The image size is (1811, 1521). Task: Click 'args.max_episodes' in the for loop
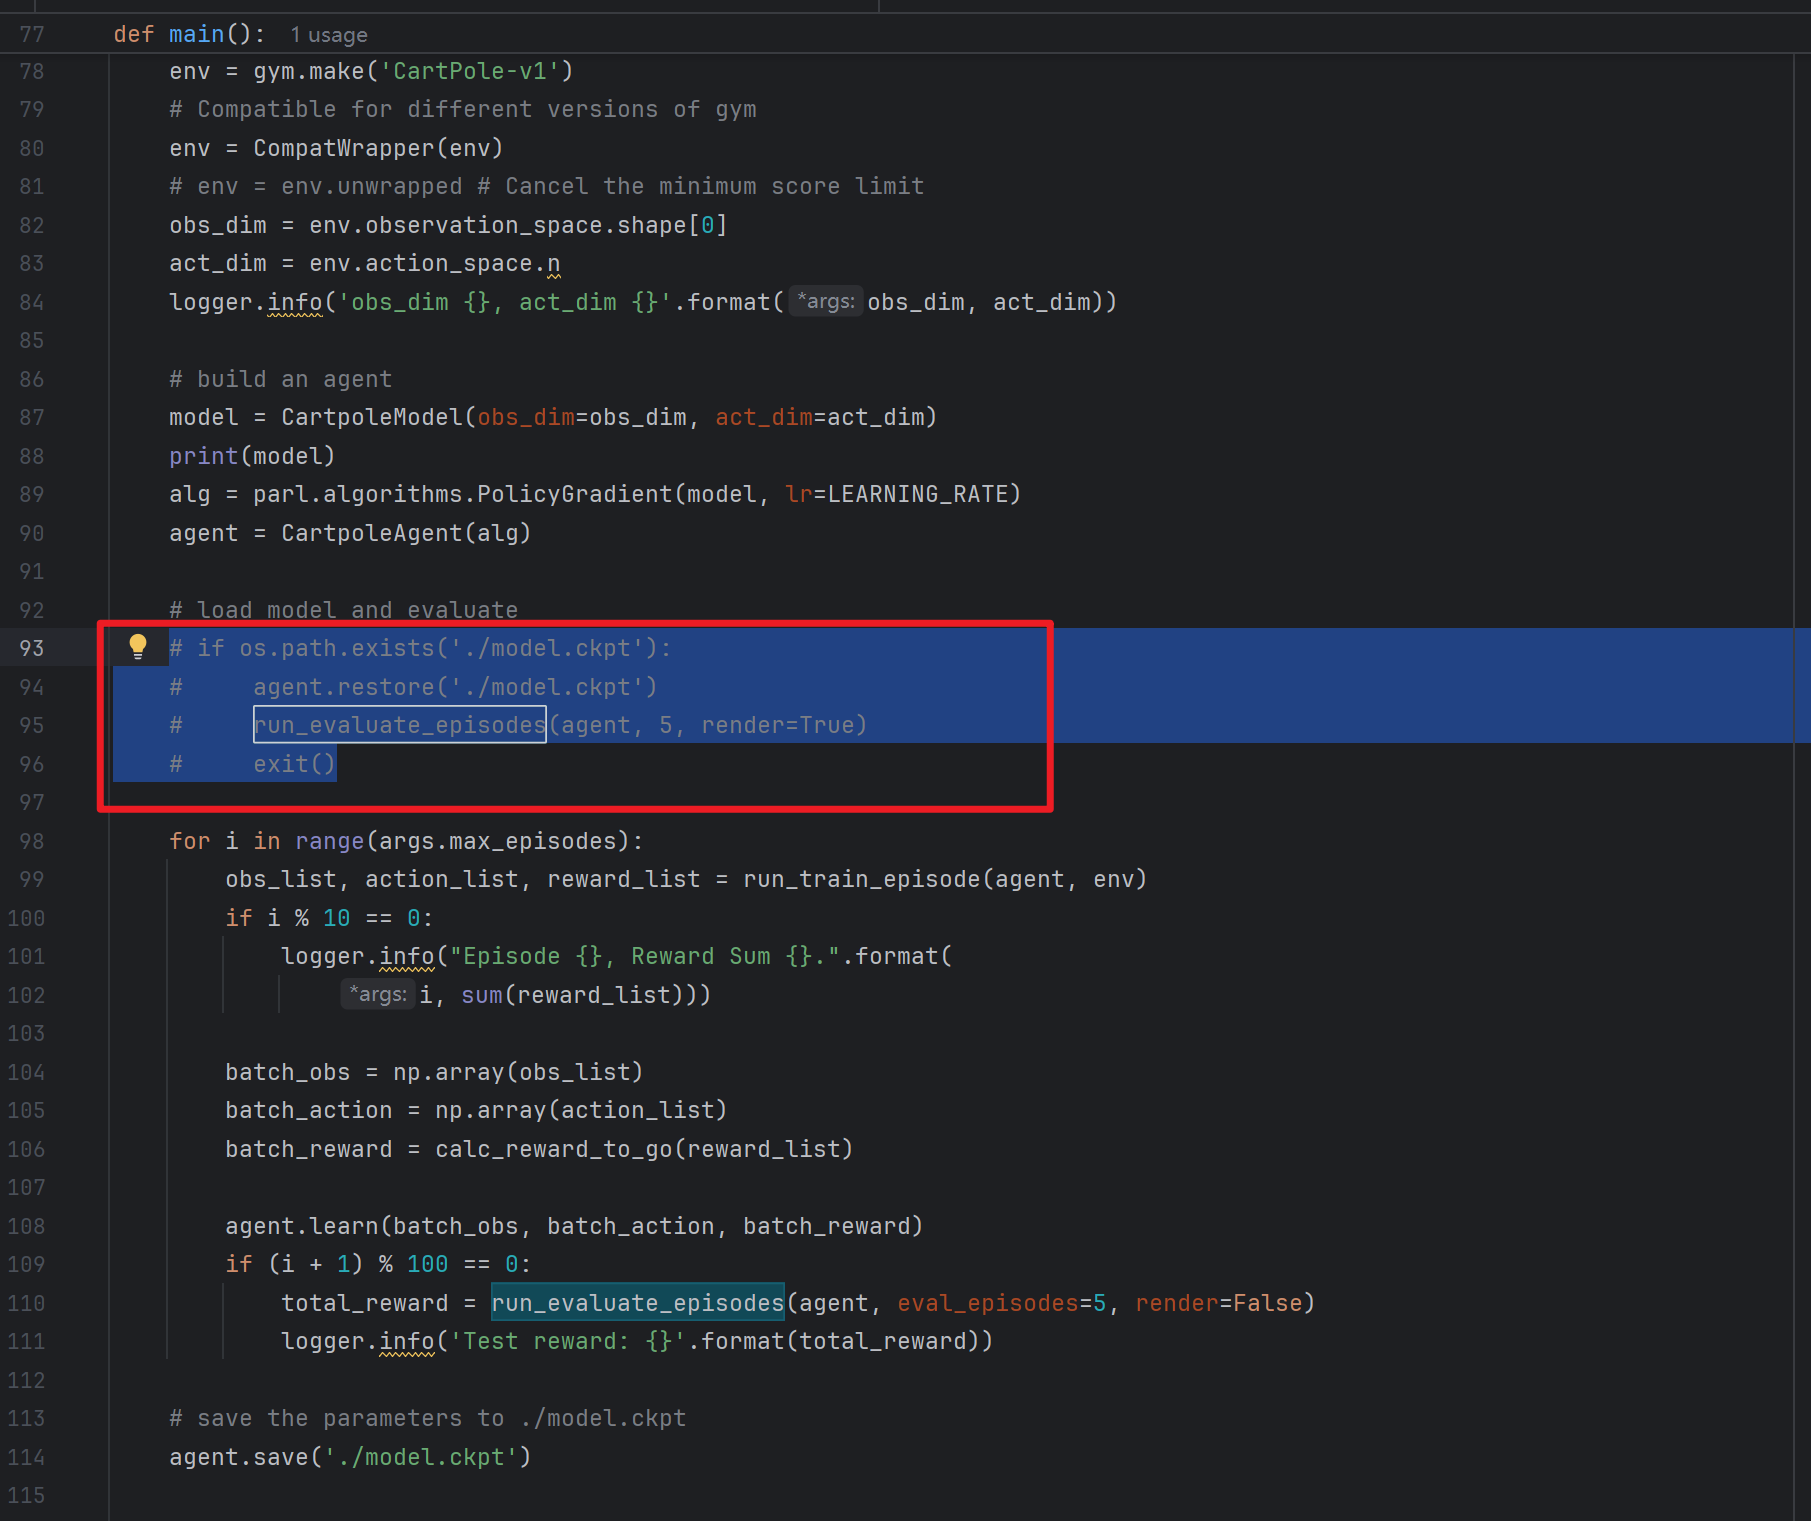pyautogui.click(x=498, y=841)
